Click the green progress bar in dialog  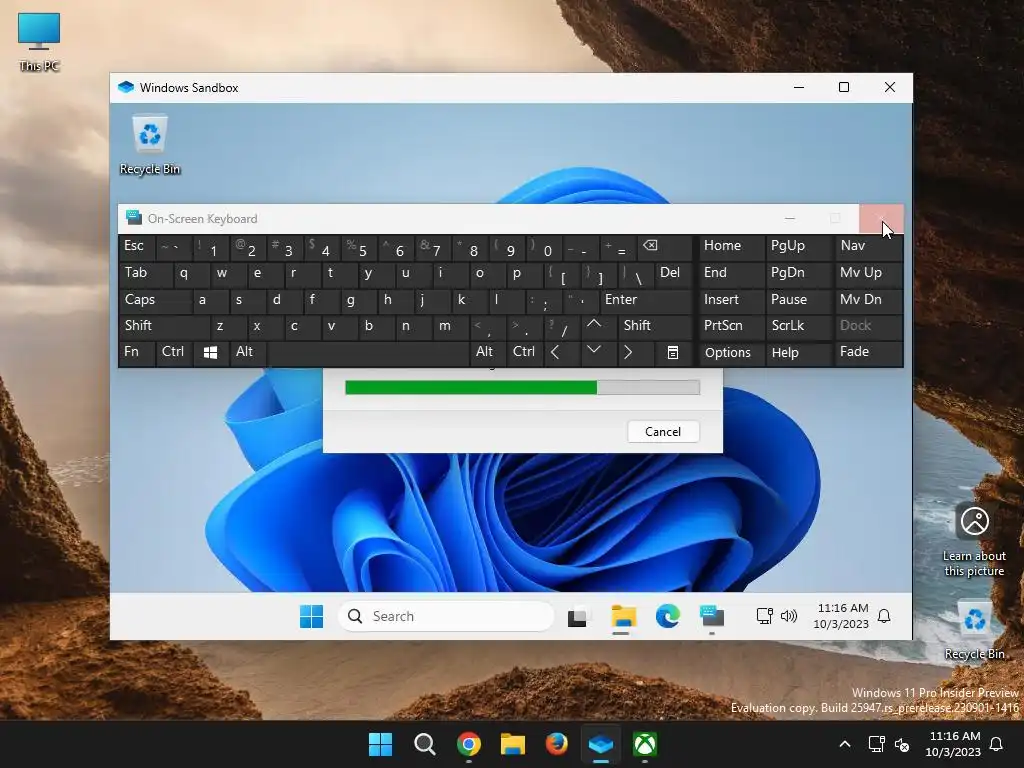(x=522, y=388)
